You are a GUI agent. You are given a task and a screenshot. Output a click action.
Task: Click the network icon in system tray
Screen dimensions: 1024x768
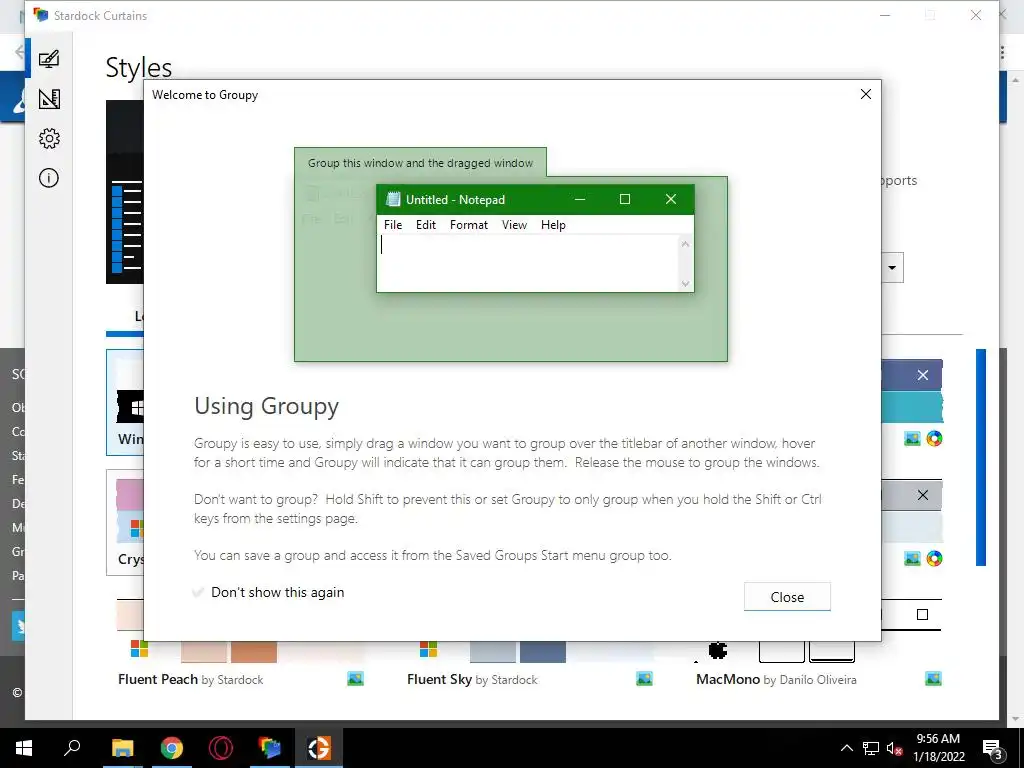[871, 748]
